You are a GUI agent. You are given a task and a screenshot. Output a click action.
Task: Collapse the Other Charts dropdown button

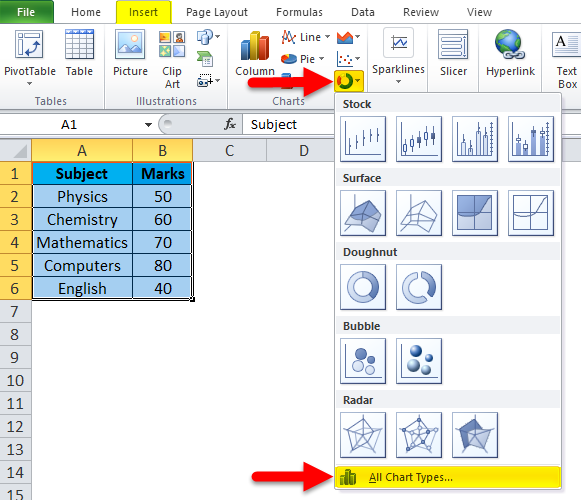tap(349, 81)
